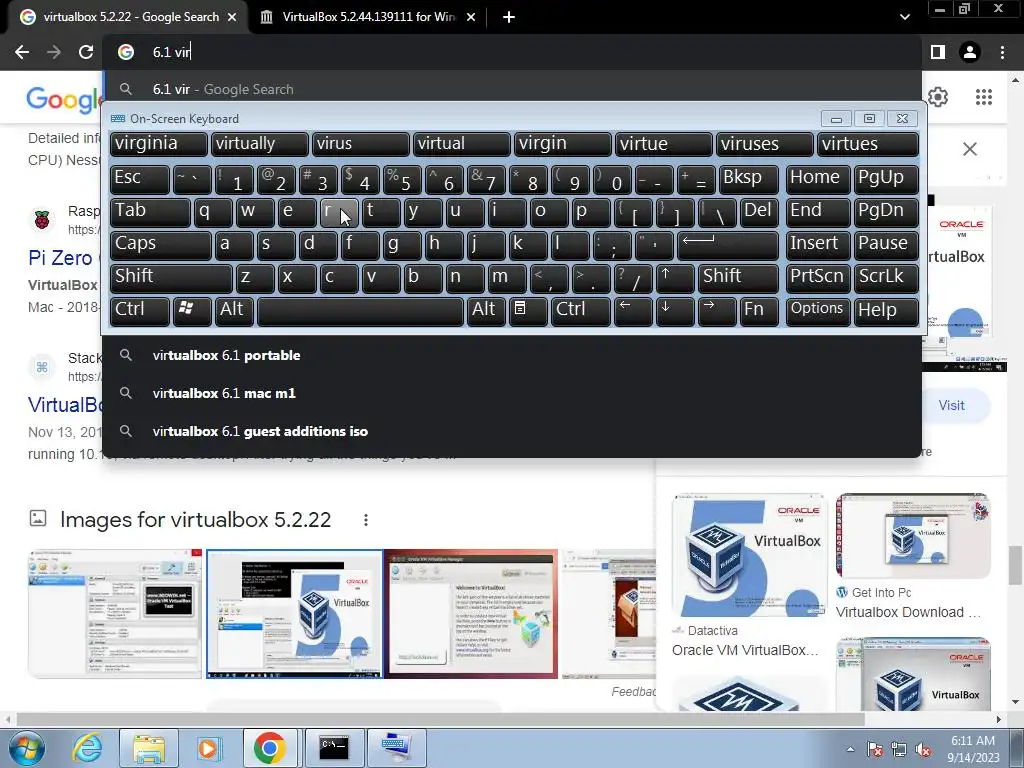Open Chrome profile avatar icon
The height and width of the screenshot is (768, 1024).
coord(970,52)
